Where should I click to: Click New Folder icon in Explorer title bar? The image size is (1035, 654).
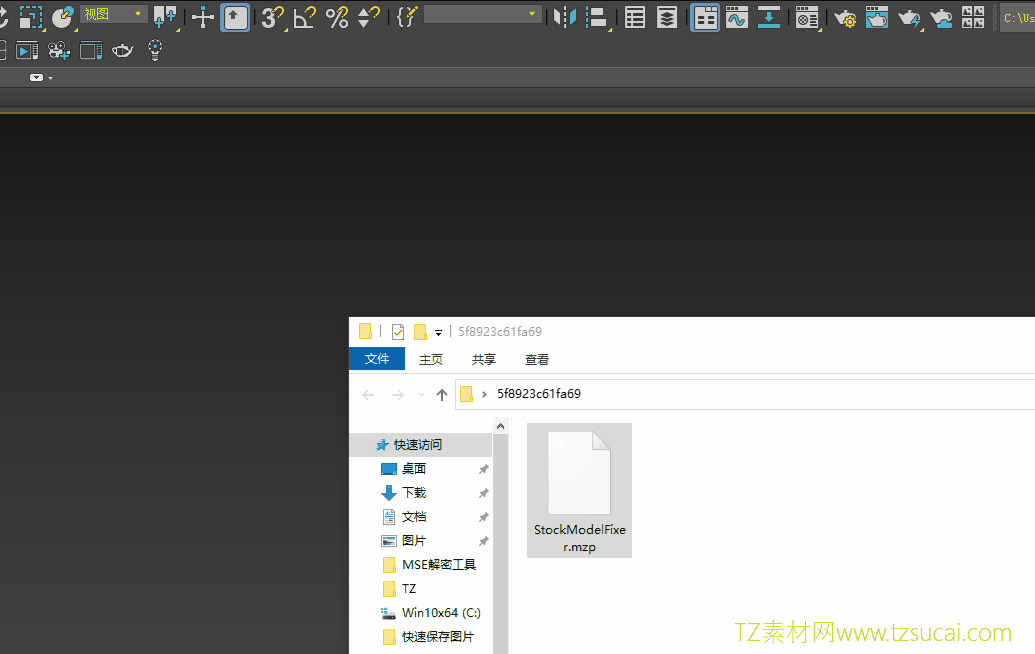click(x=420, y=331)
